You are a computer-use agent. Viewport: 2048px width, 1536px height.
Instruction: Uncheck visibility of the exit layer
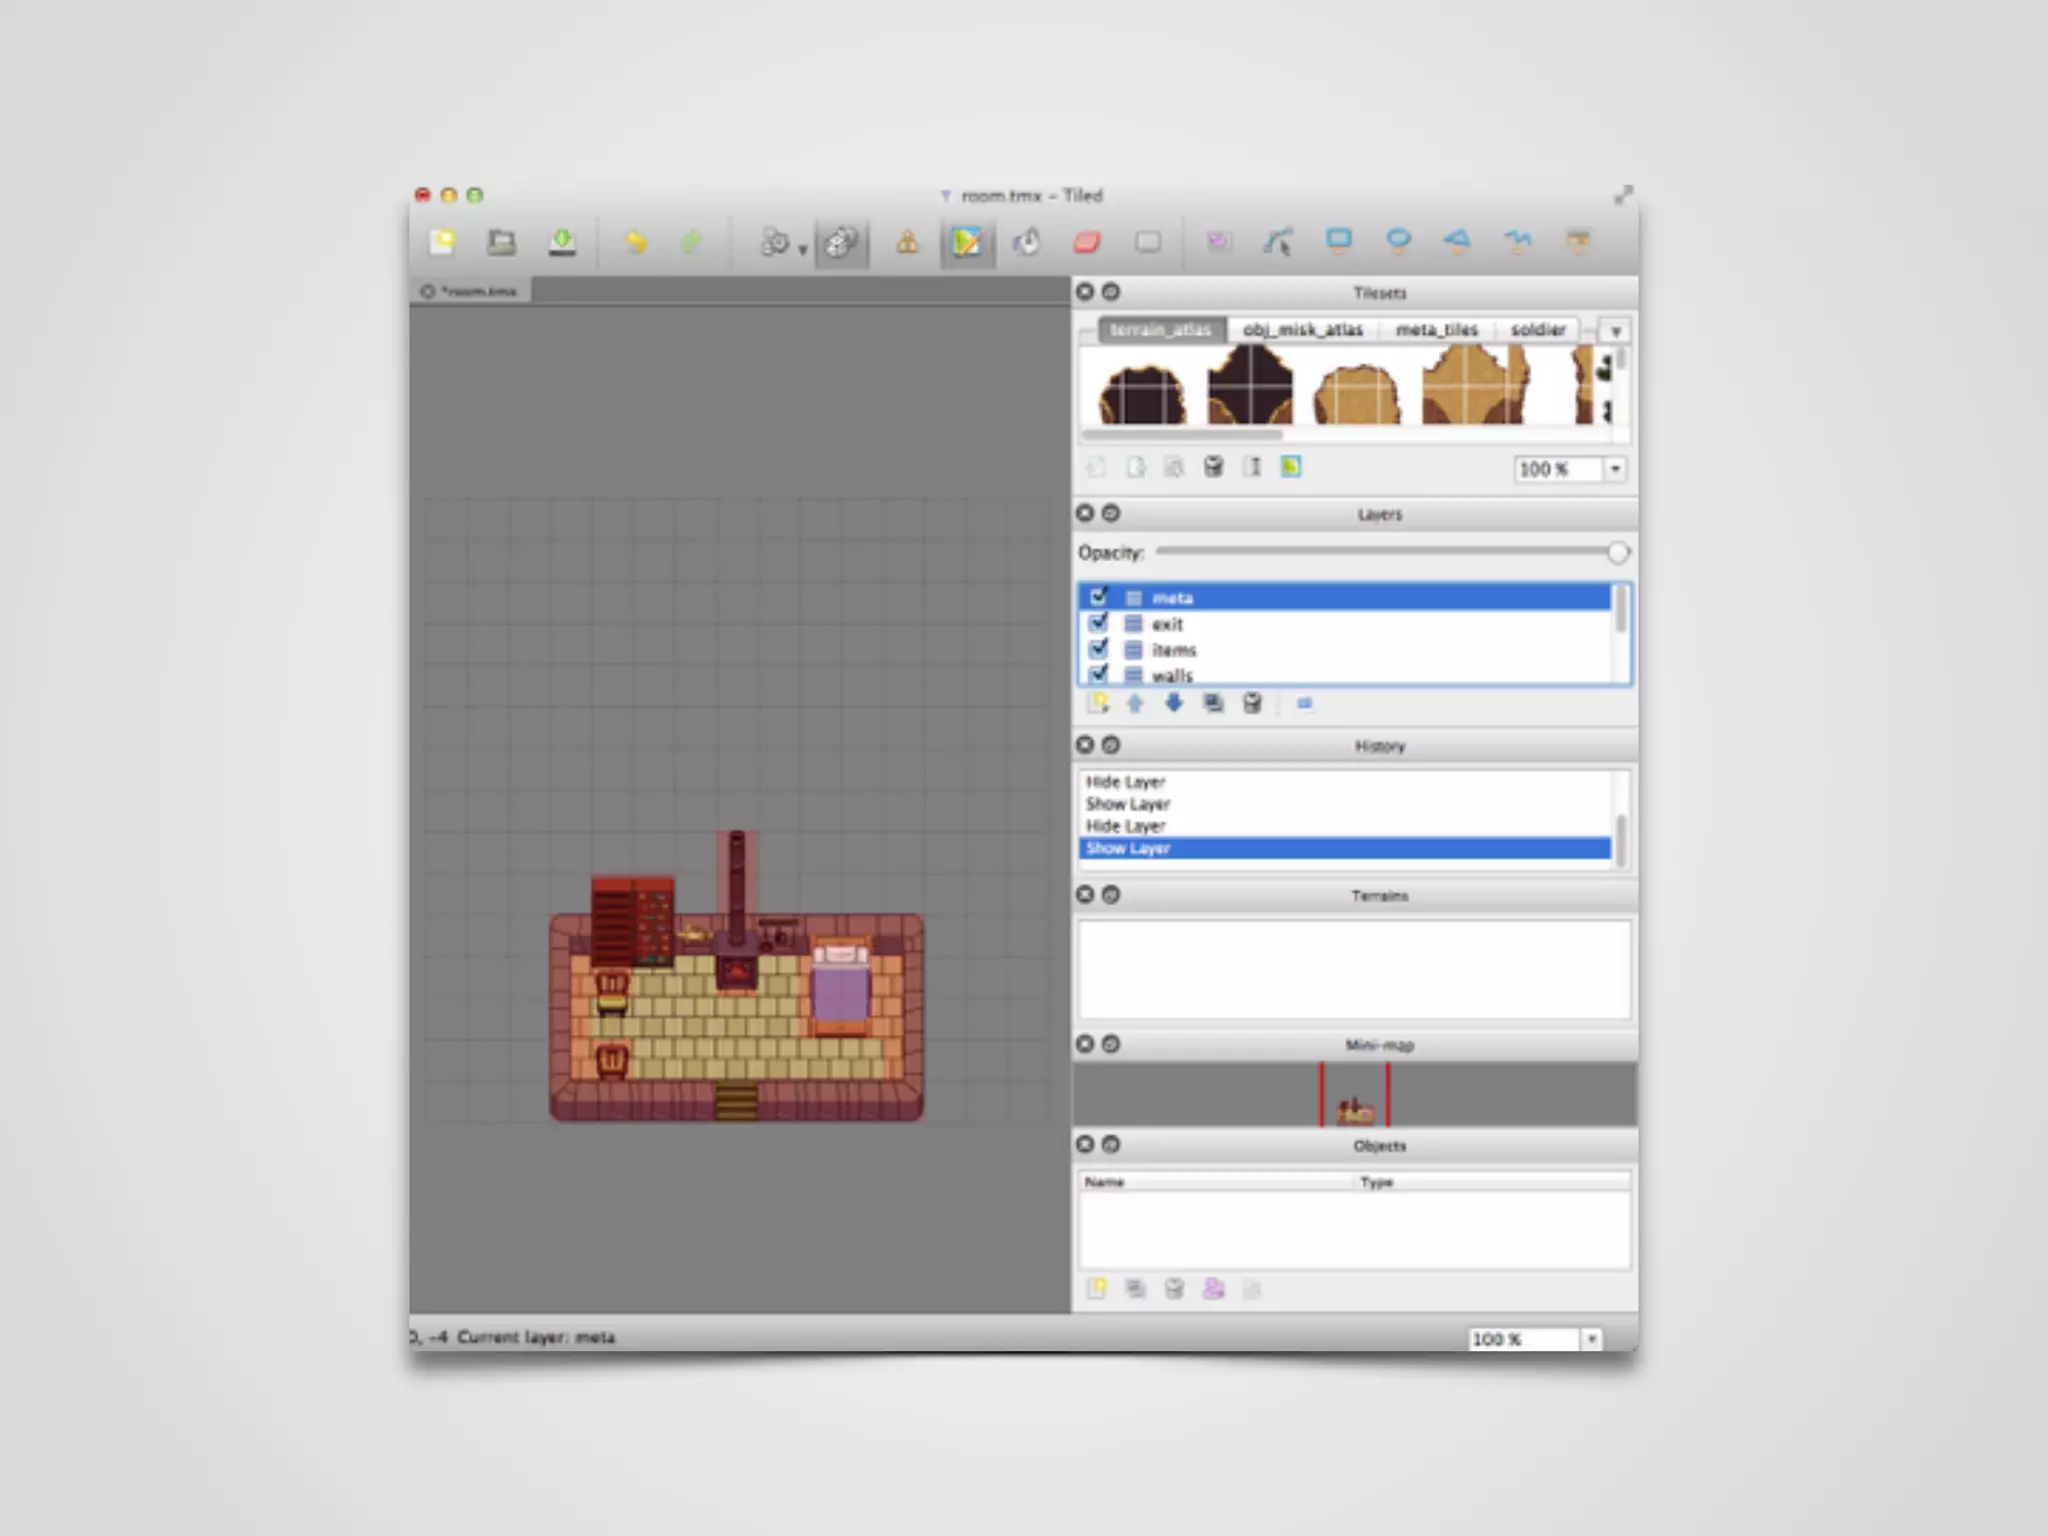(x=1099, y=623)
